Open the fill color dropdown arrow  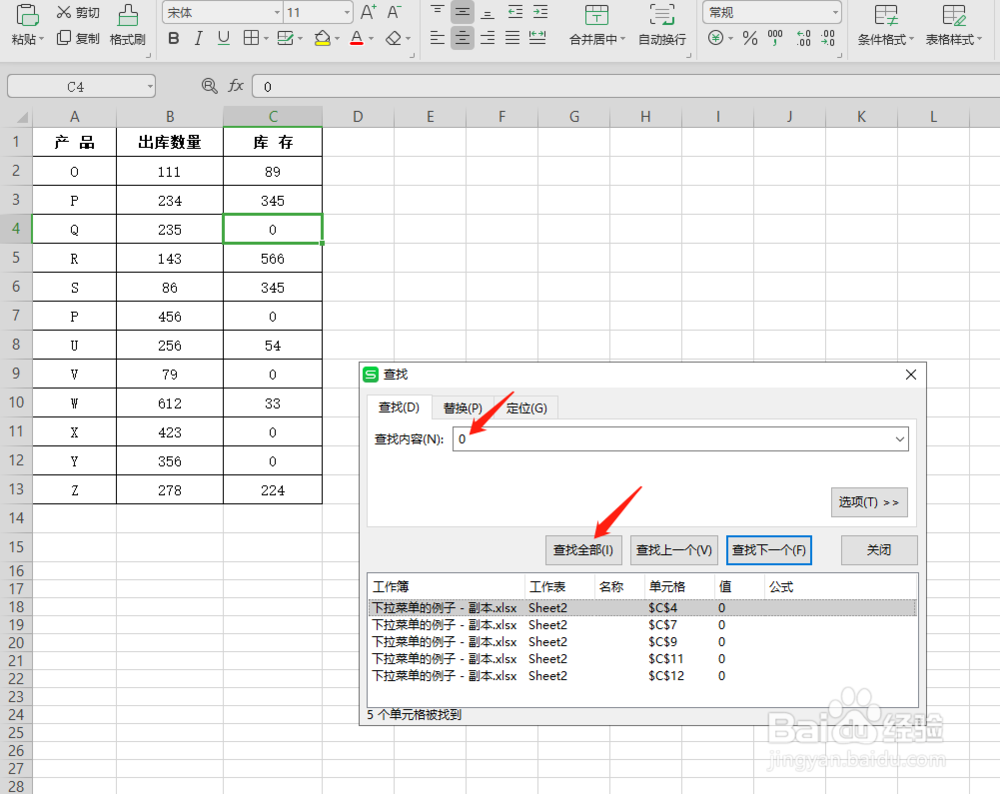coord(337,37)
